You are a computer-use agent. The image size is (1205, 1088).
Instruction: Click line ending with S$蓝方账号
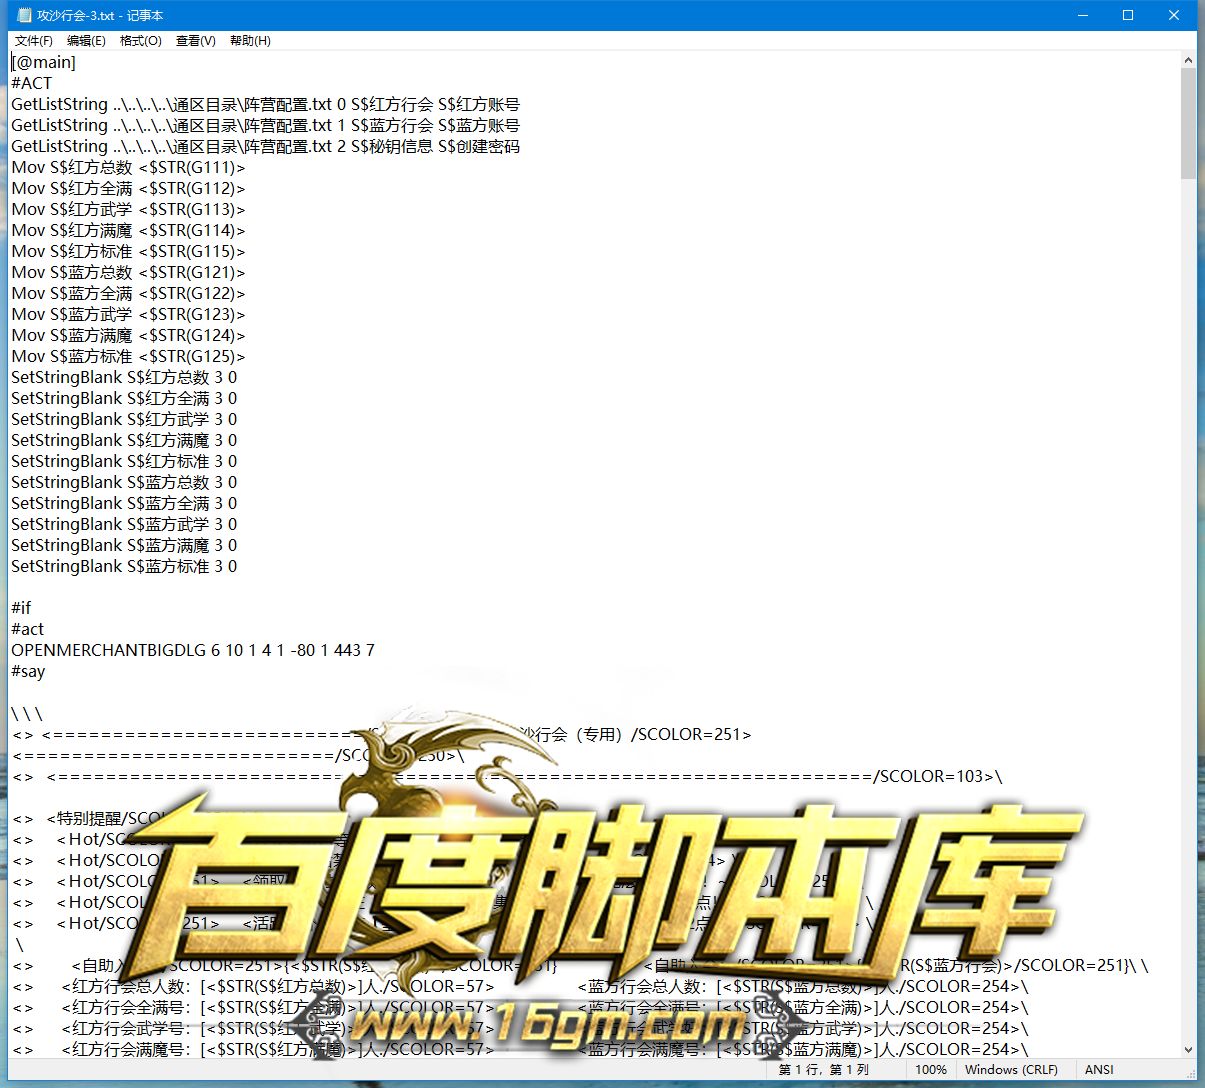point(265,125)
